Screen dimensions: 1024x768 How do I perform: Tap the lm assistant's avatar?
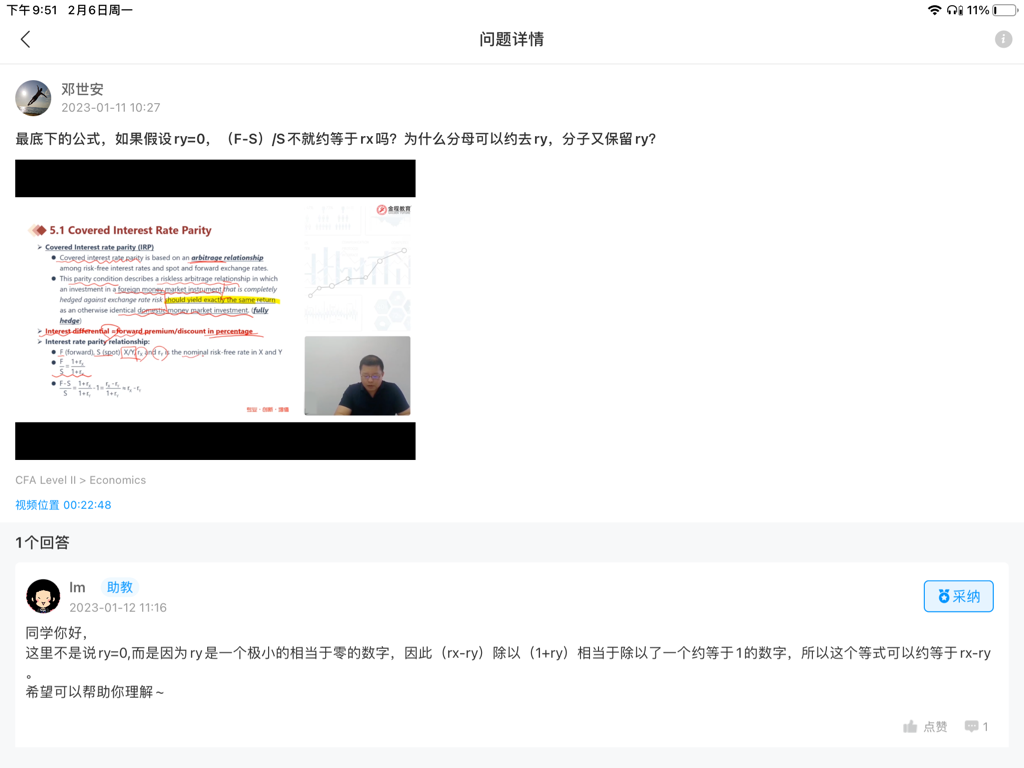coord(43,596)
